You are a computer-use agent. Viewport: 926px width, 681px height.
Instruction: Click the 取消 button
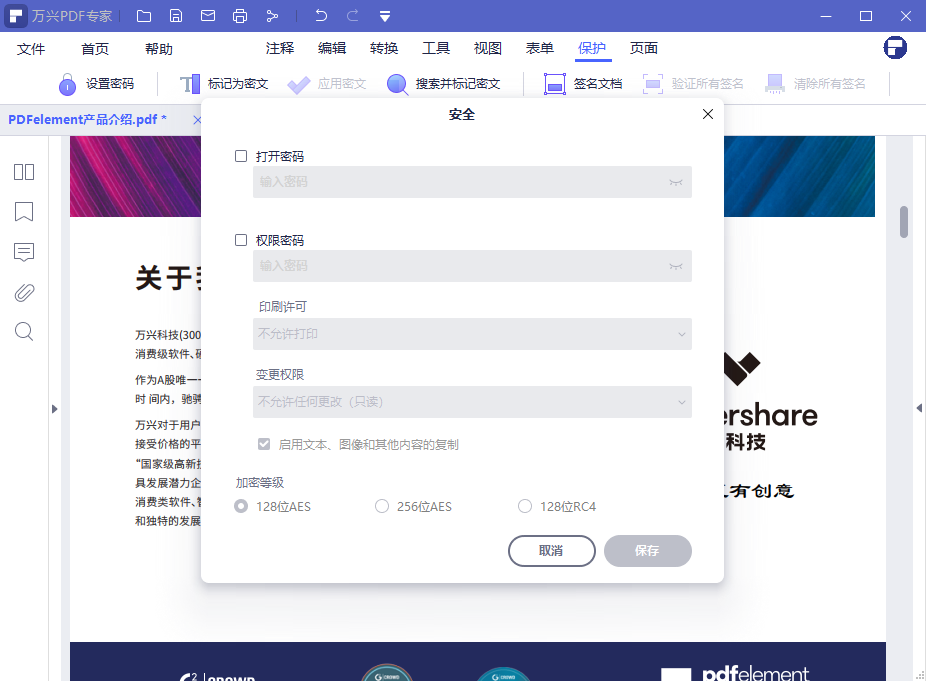(551, 551)
